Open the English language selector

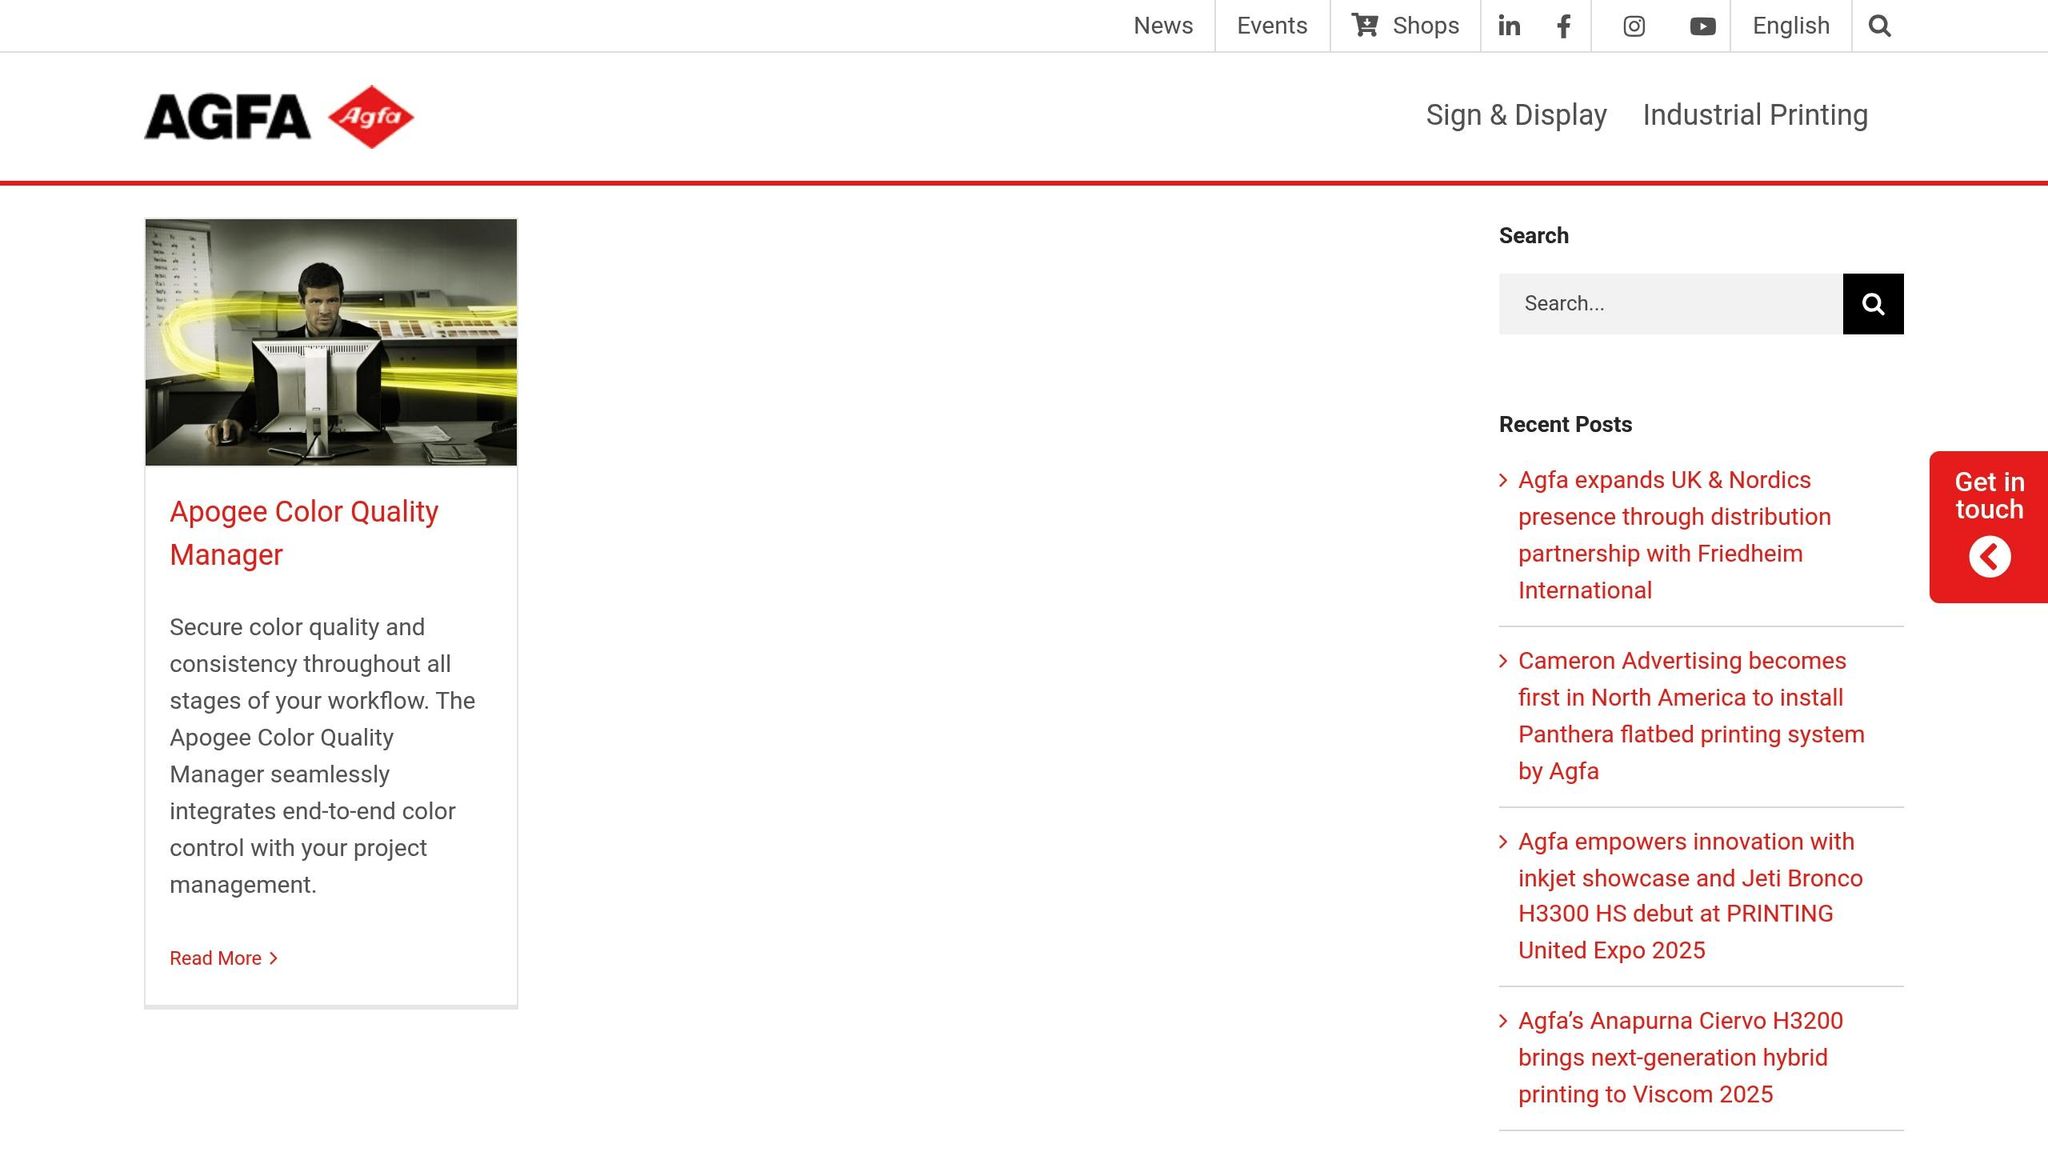pyautogui.click(x=1790, y=26)
